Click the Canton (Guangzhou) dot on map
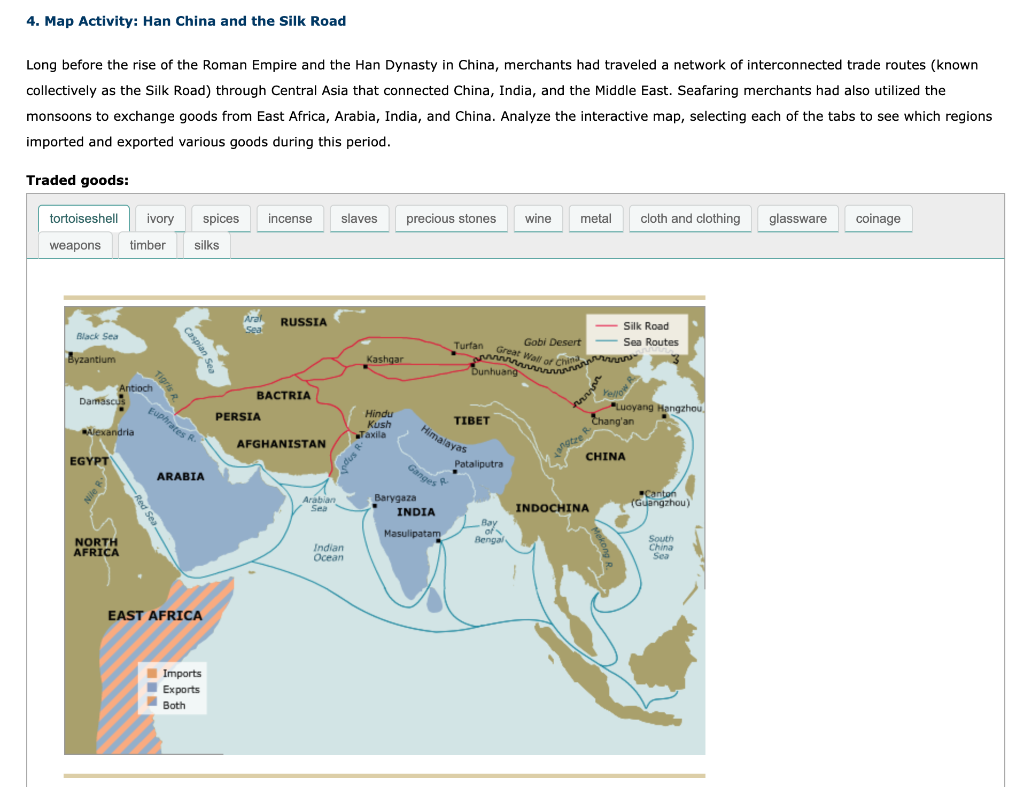This screenshot has height=787, width=1024. click(x=641, y=493)
